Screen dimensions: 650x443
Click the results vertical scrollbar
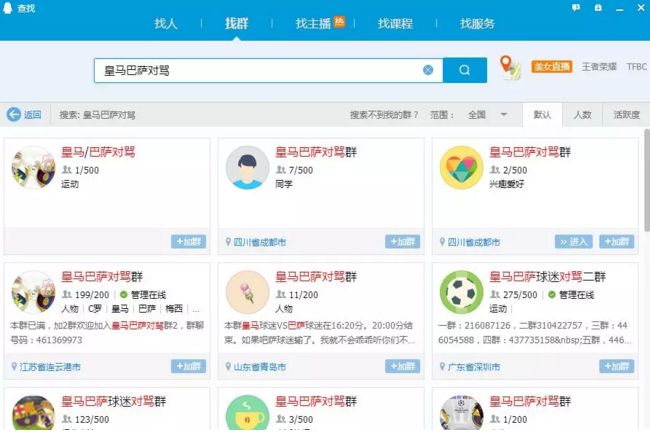[x=647, y=180]
